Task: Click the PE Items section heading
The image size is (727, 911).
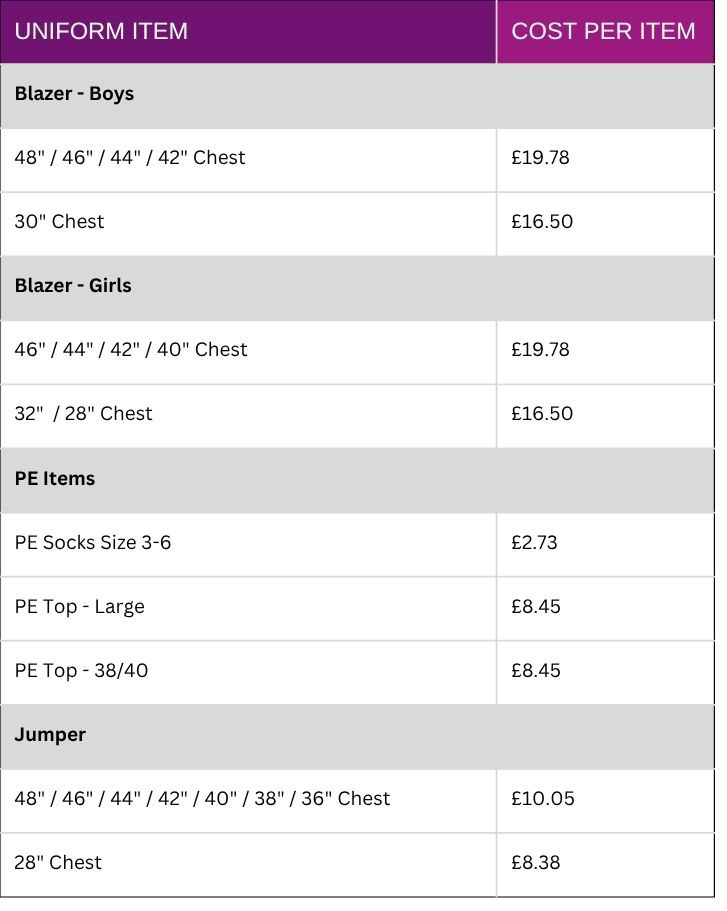Action: click(55, 479)
